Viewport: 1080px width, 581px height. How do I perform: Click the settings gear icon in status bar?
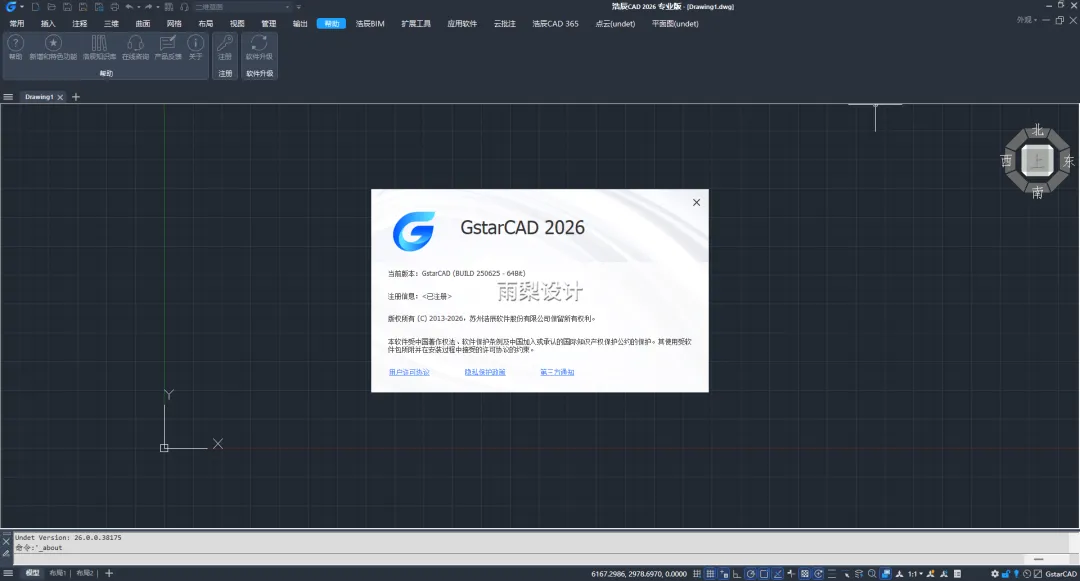click(x=995, y=573)
